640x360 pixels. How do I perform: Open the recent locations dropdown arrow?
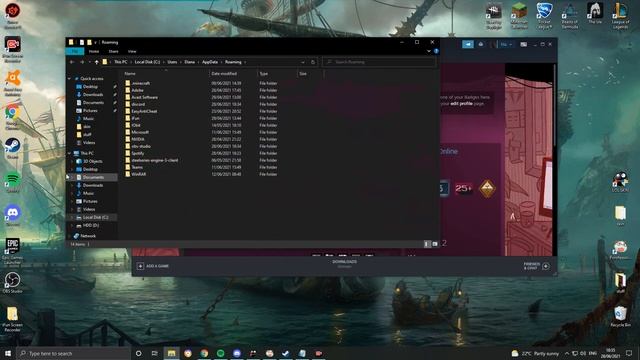[89, 62]
